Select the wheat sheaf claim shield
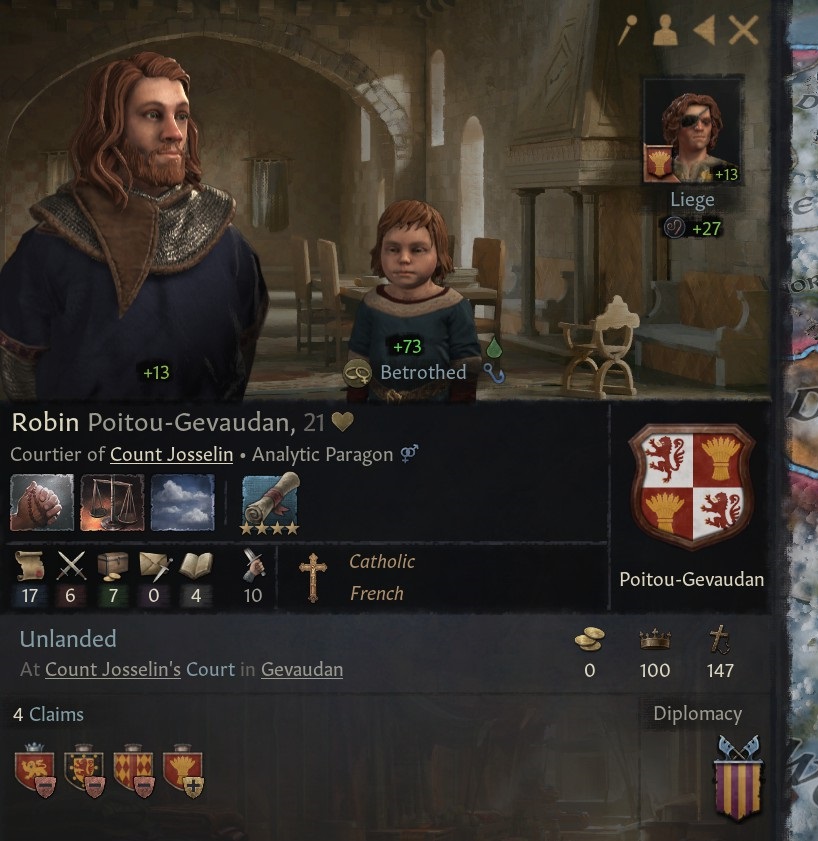 click(183, 770)
